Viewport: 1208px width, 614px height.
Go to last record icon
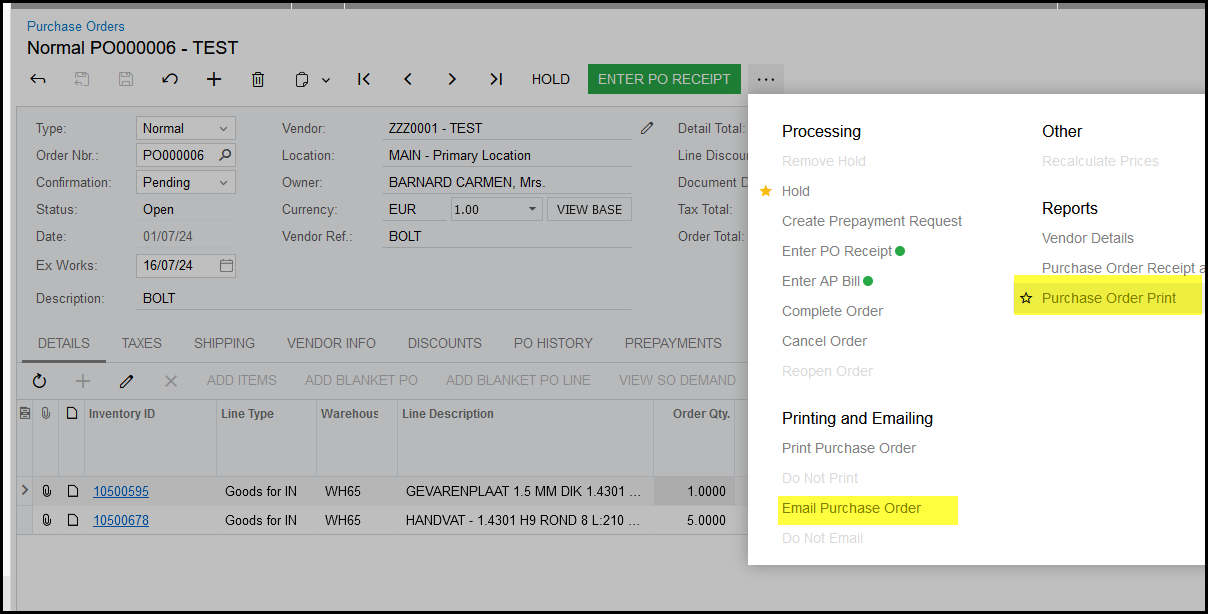496,79
